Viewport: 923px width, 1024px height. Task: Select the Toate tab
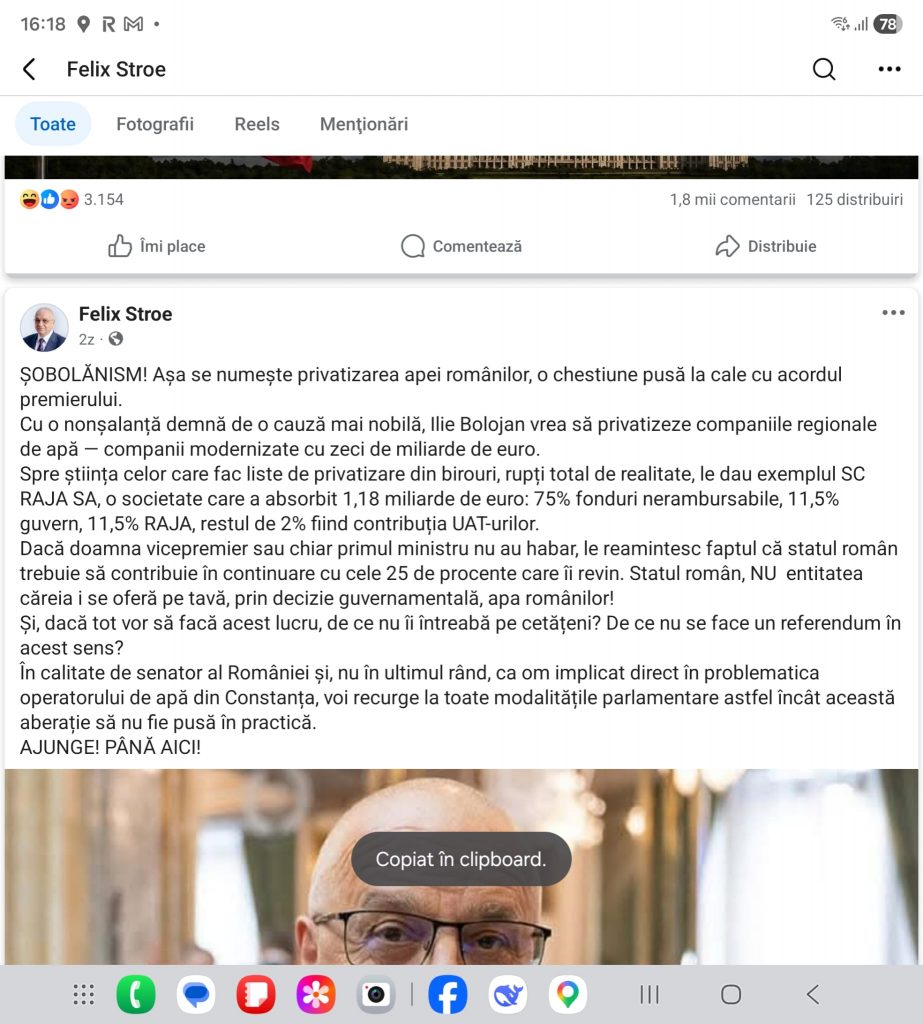(x=53, y=124)
